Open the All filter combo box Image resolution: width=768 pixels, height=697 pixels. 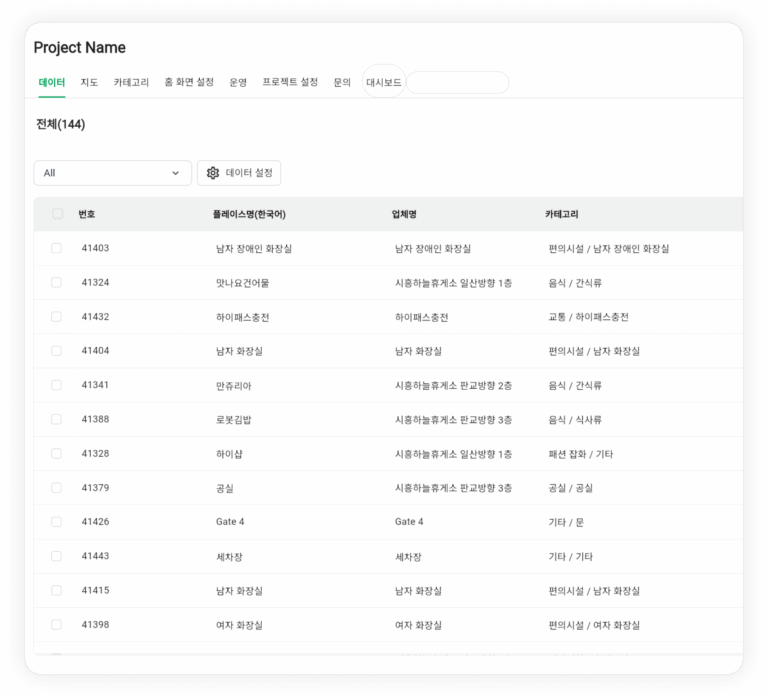point(112,173)
